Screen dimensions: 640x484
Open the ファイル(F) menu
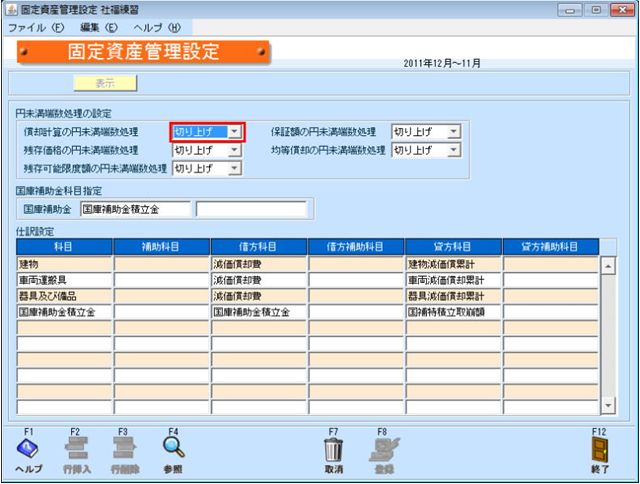(x=36, y=28)
